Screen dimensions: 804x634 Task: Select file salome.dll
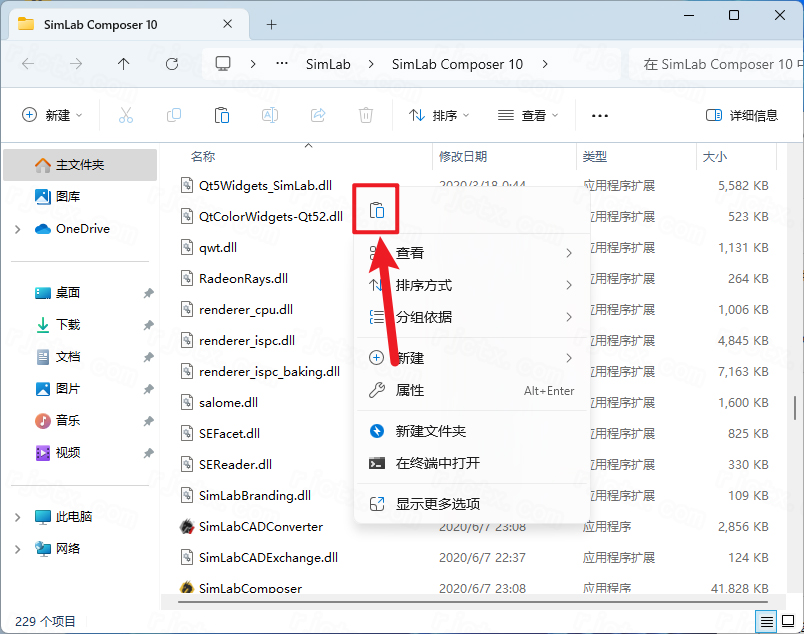228,403
